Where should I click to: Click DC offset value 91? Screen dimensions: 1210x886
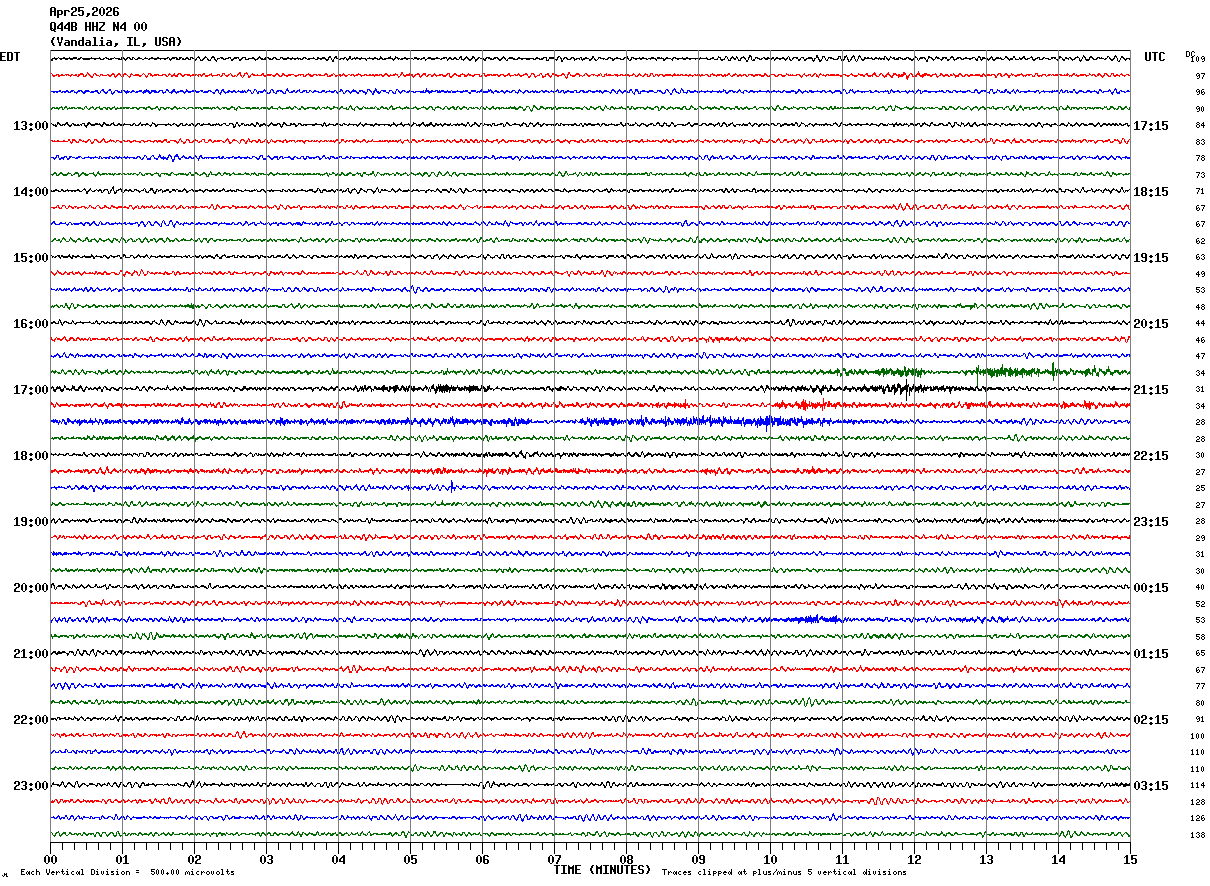(x=1200, y=720)
